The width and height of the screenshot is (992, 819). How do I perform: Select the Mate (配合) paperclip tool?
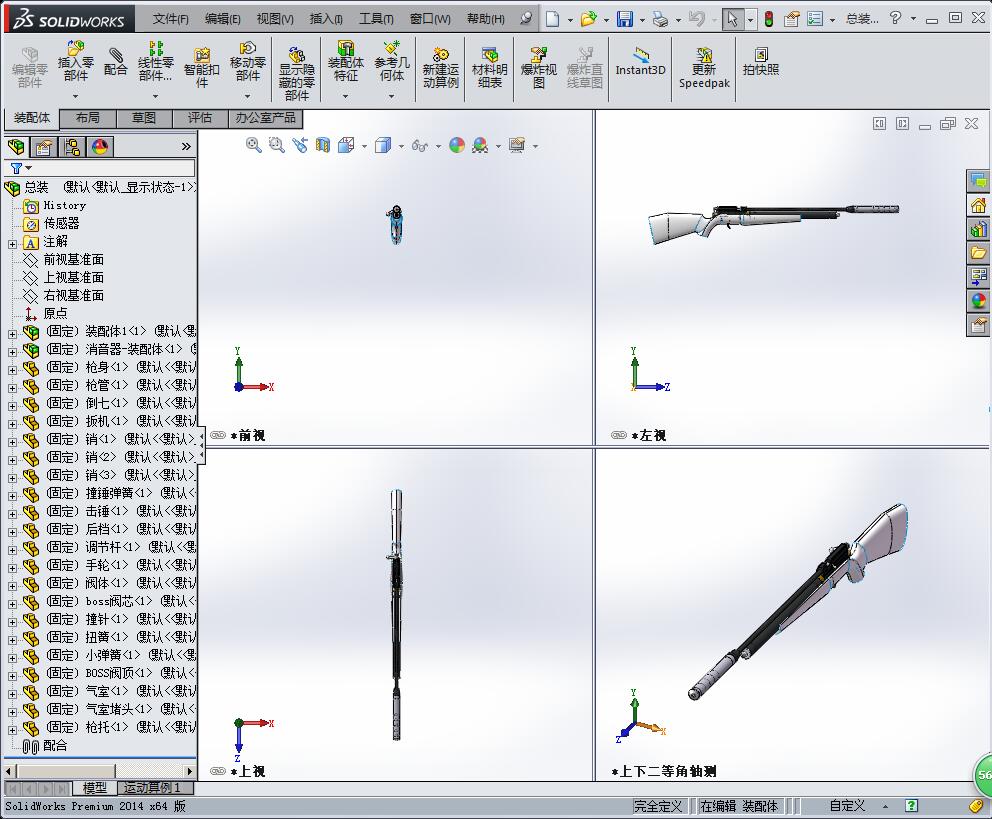click(x=116, y=62)
